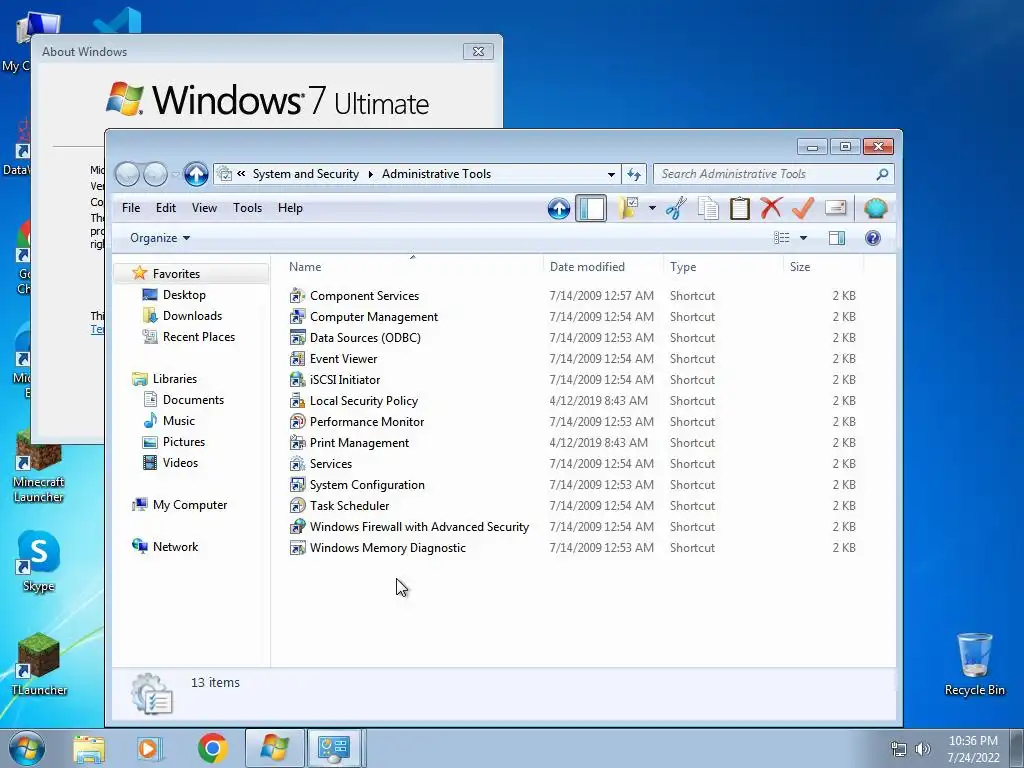
Task: Click the Event Viewer shortcut icon
Action: tap(297, 359)
